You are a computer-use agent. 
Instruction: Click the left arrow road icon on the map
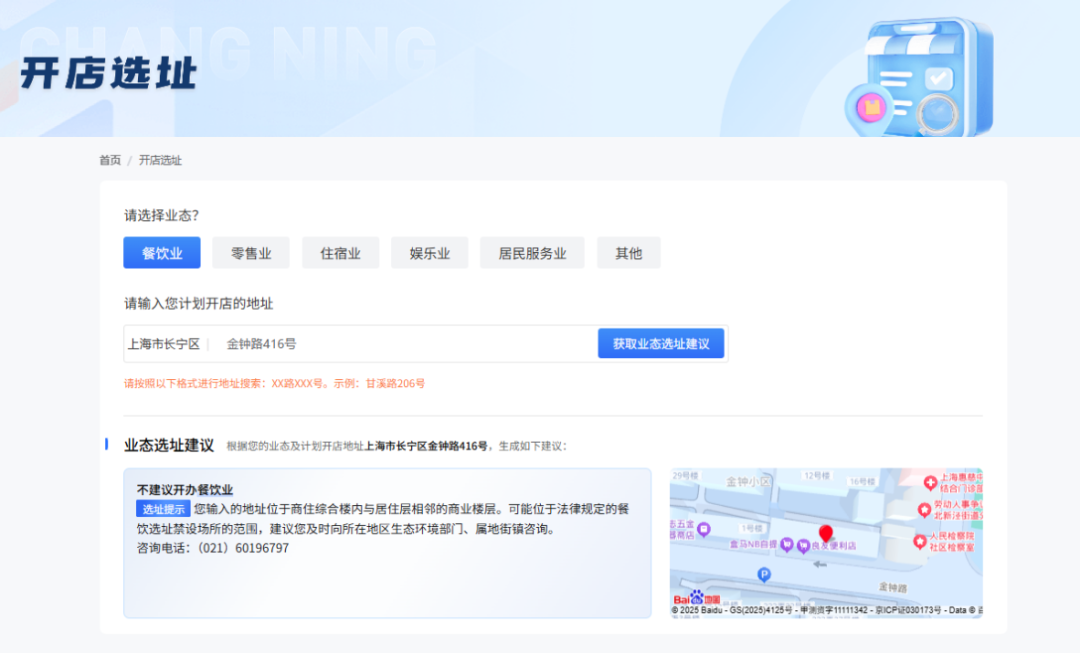click(819, 564)
